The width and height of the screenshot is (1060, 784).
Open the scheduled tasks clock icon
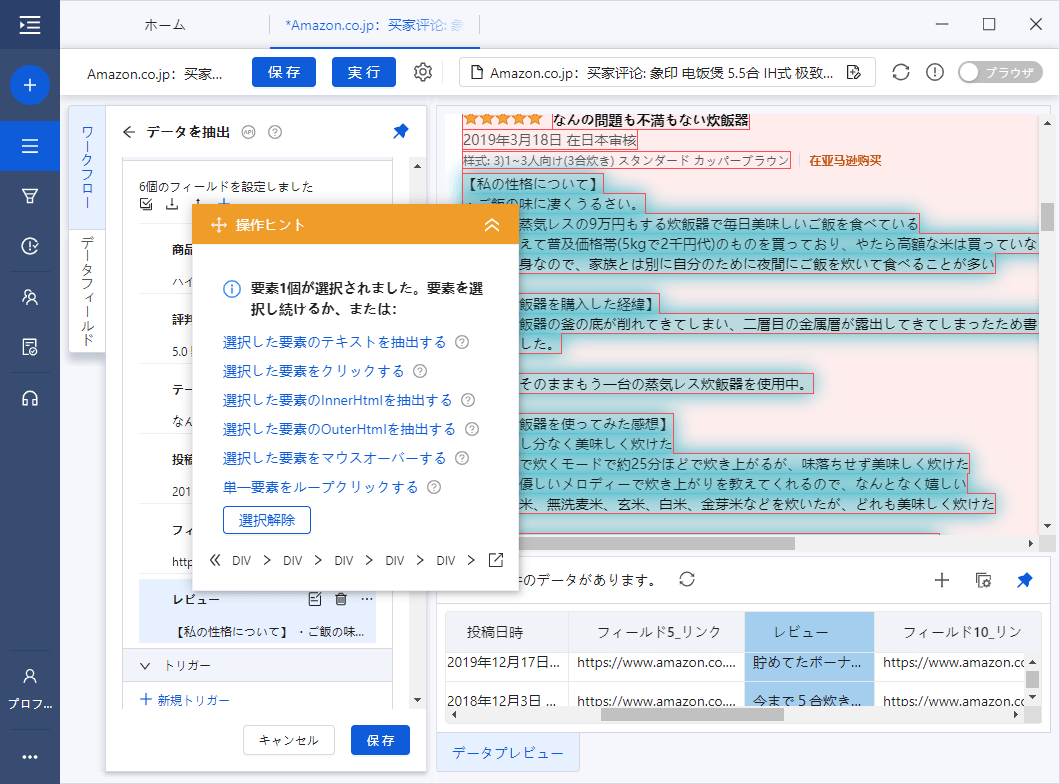point(30,246)
